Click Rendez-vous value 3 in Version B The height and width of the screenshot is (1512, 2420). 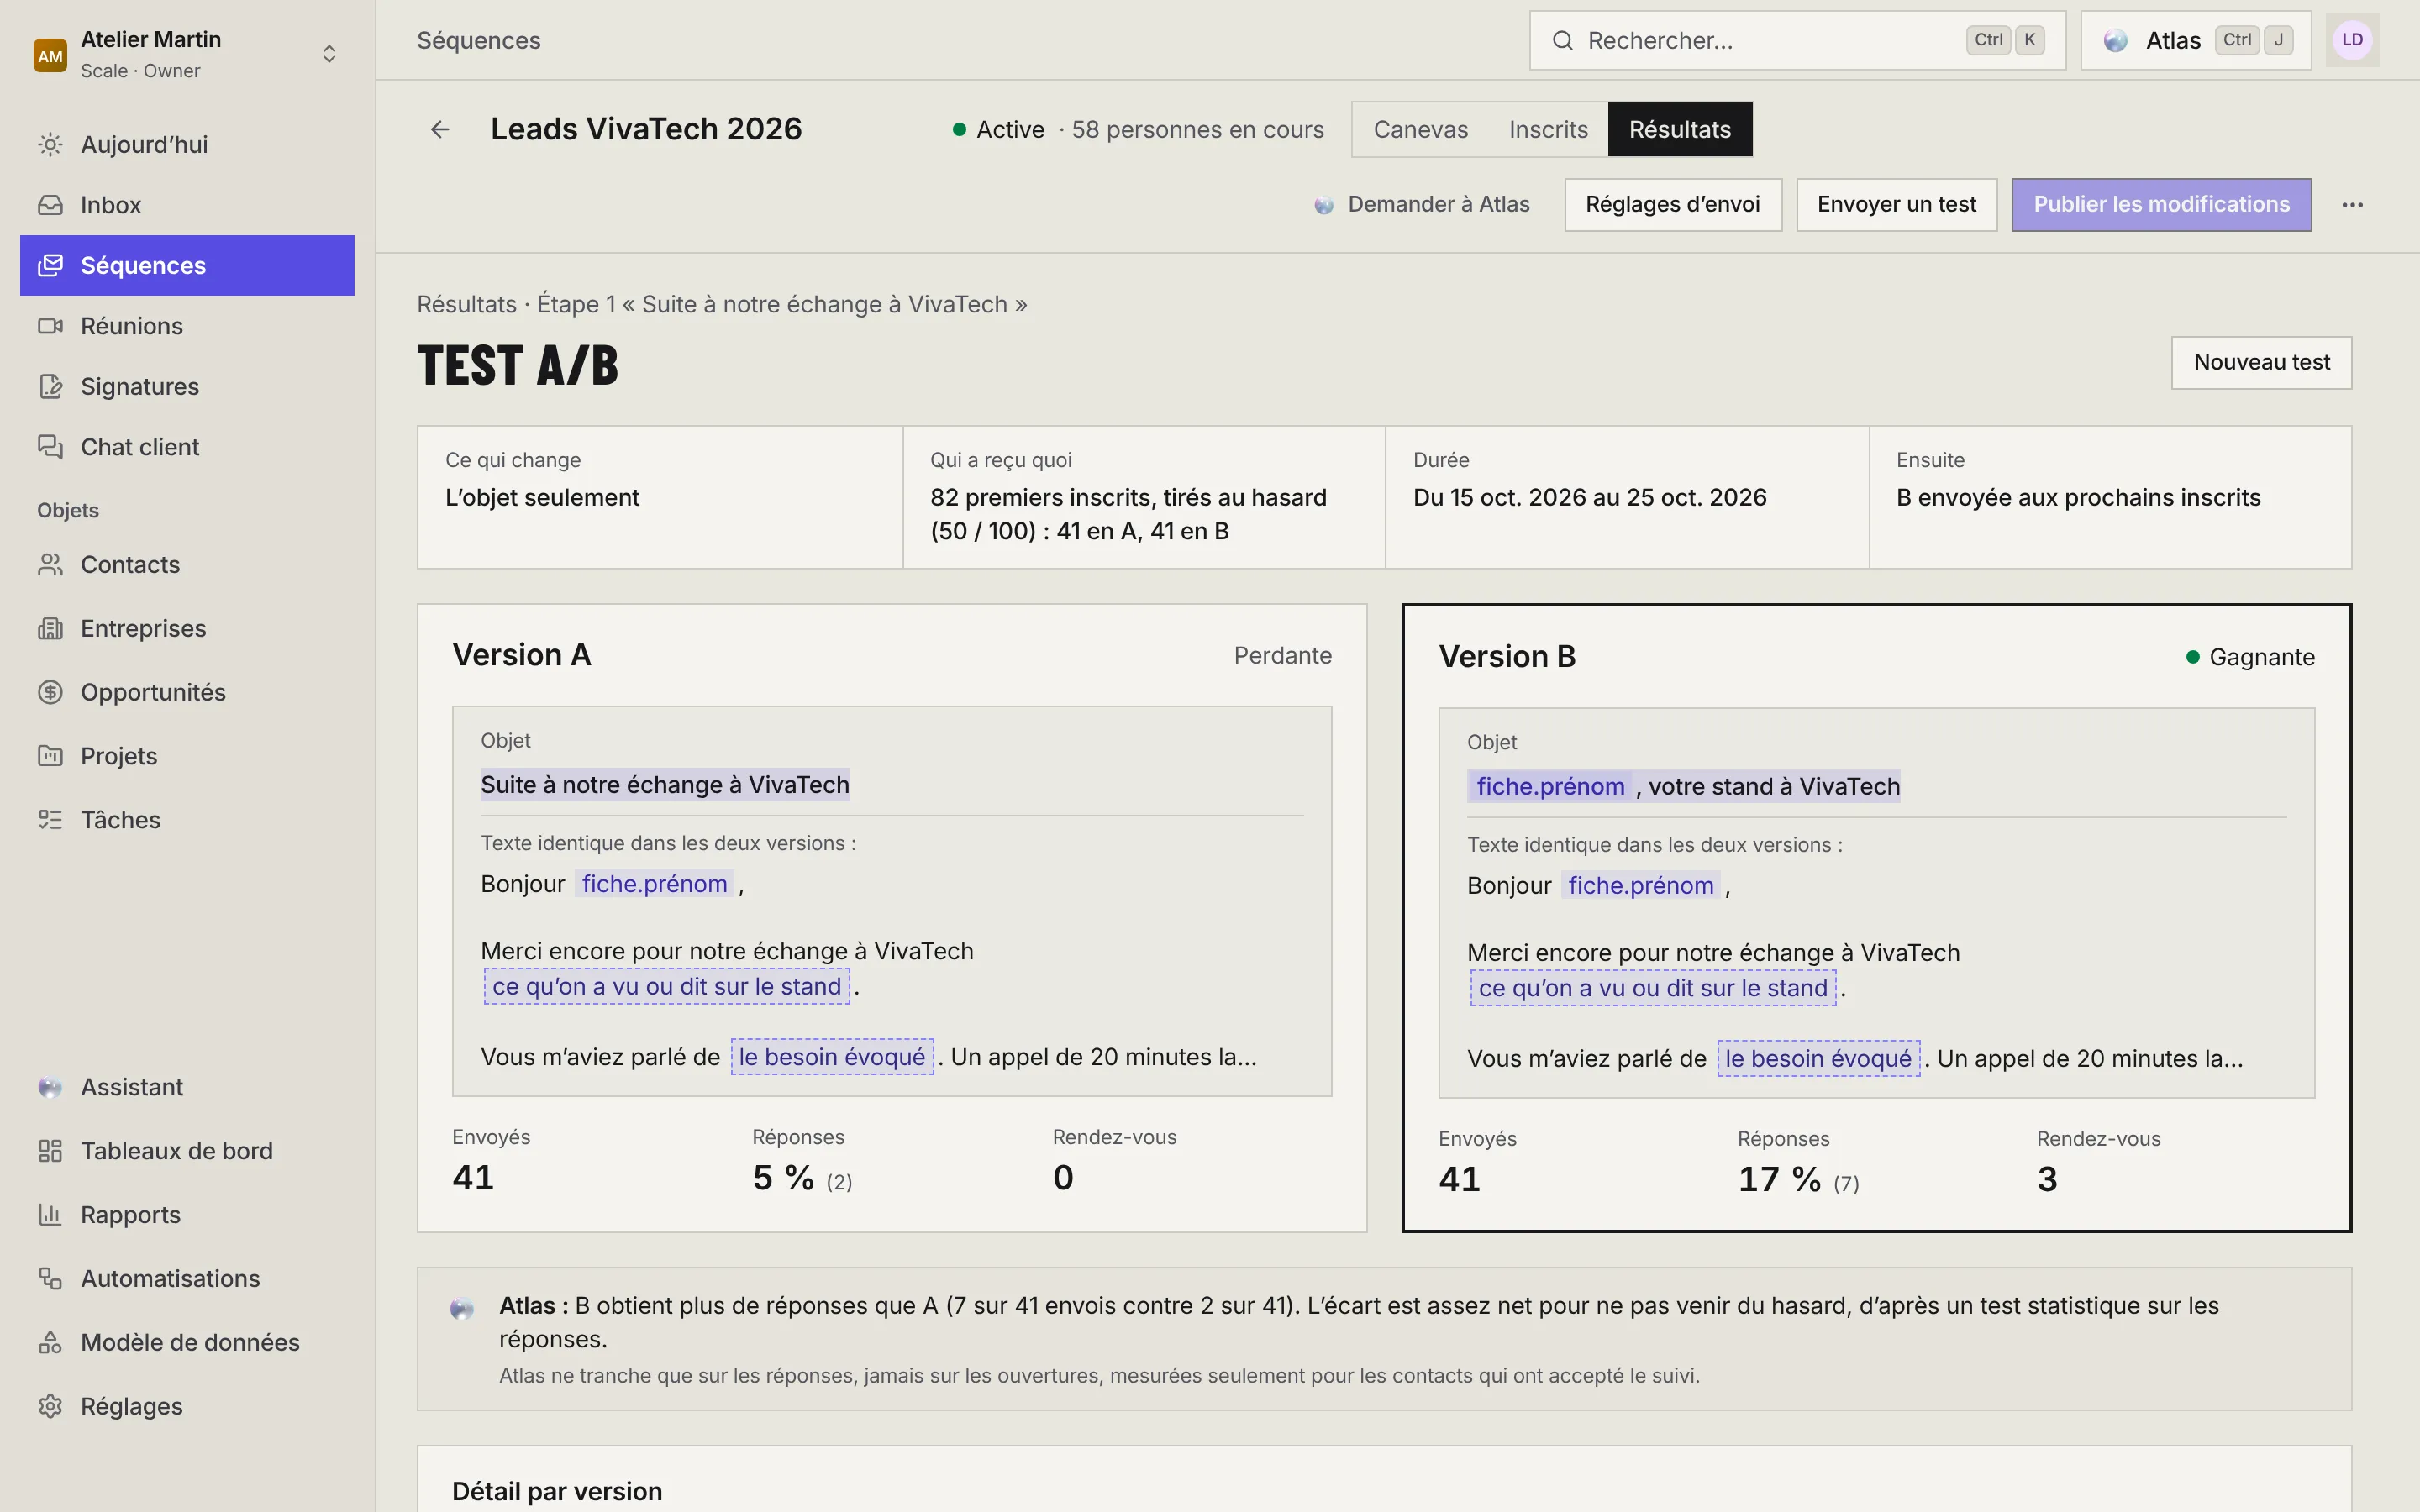(x=2047, y=1180)
